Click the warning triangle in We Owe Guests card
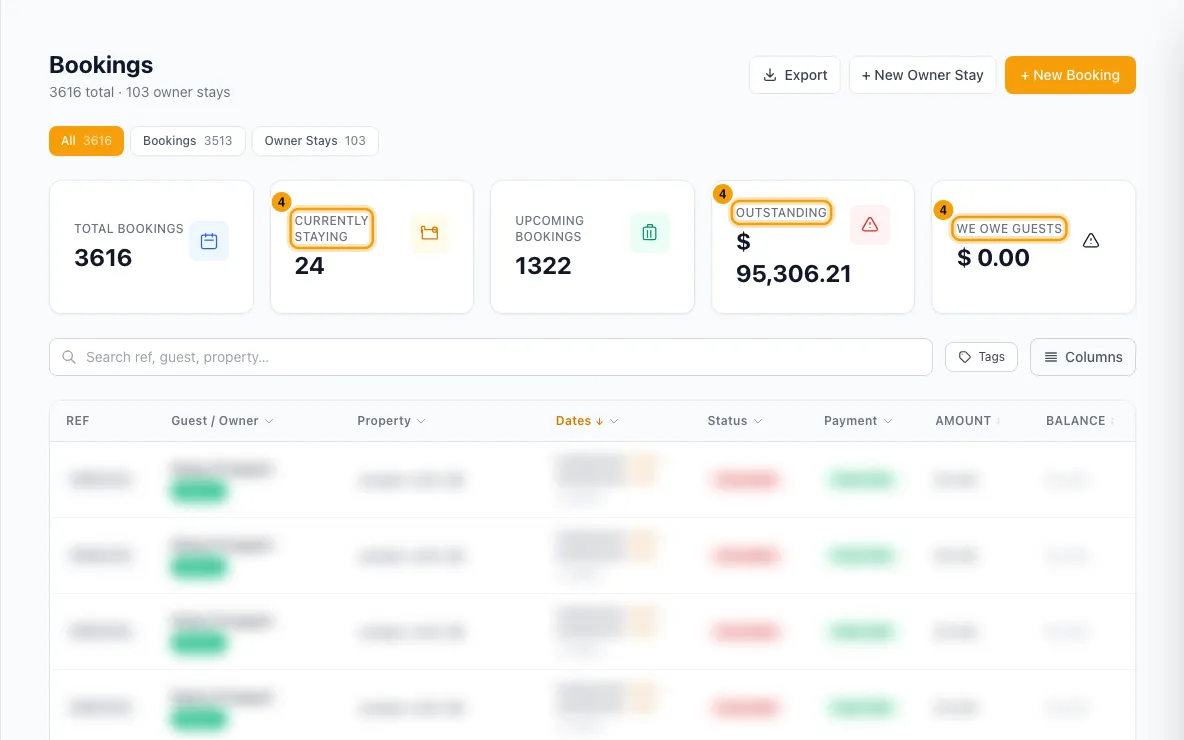Viewport: 1184px width, 740px height. coord(1090,241)
